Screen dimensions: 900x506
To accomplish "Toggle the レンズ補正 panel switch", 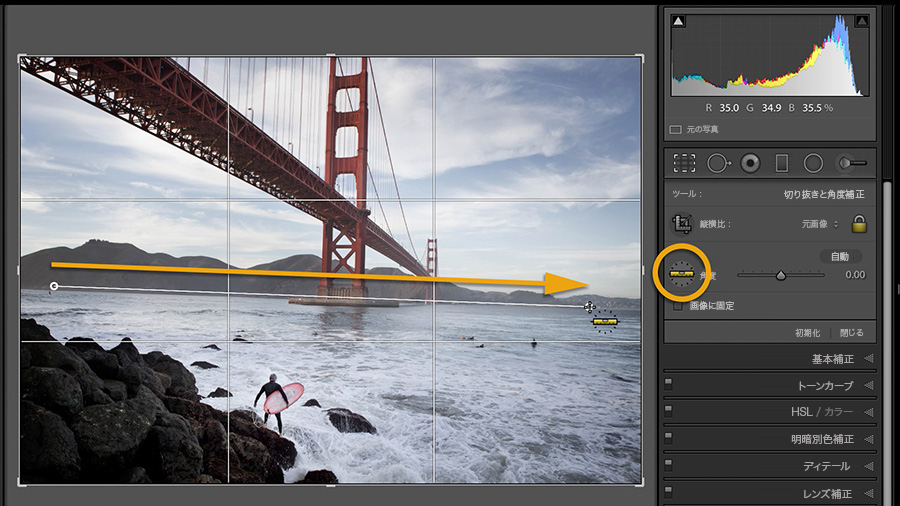I will tap(668, 491).
